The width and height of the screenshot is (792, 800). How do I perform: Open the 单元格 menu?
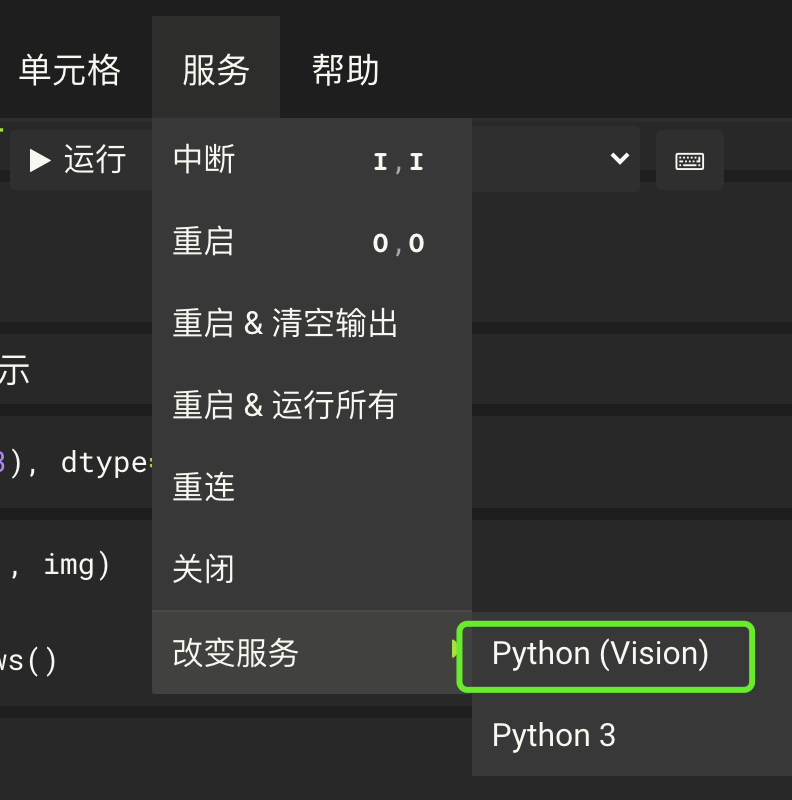(x=70, y=68)
